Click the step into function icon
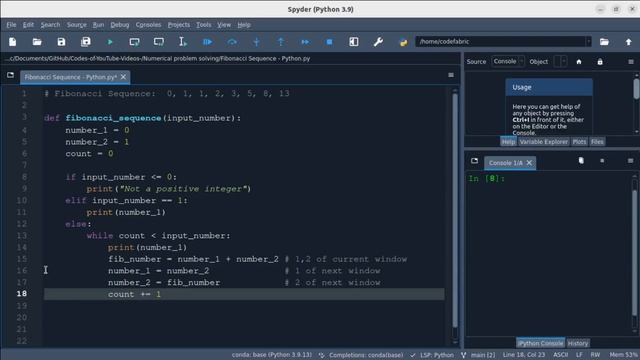640x360 pixels. (x=256, y=42)
